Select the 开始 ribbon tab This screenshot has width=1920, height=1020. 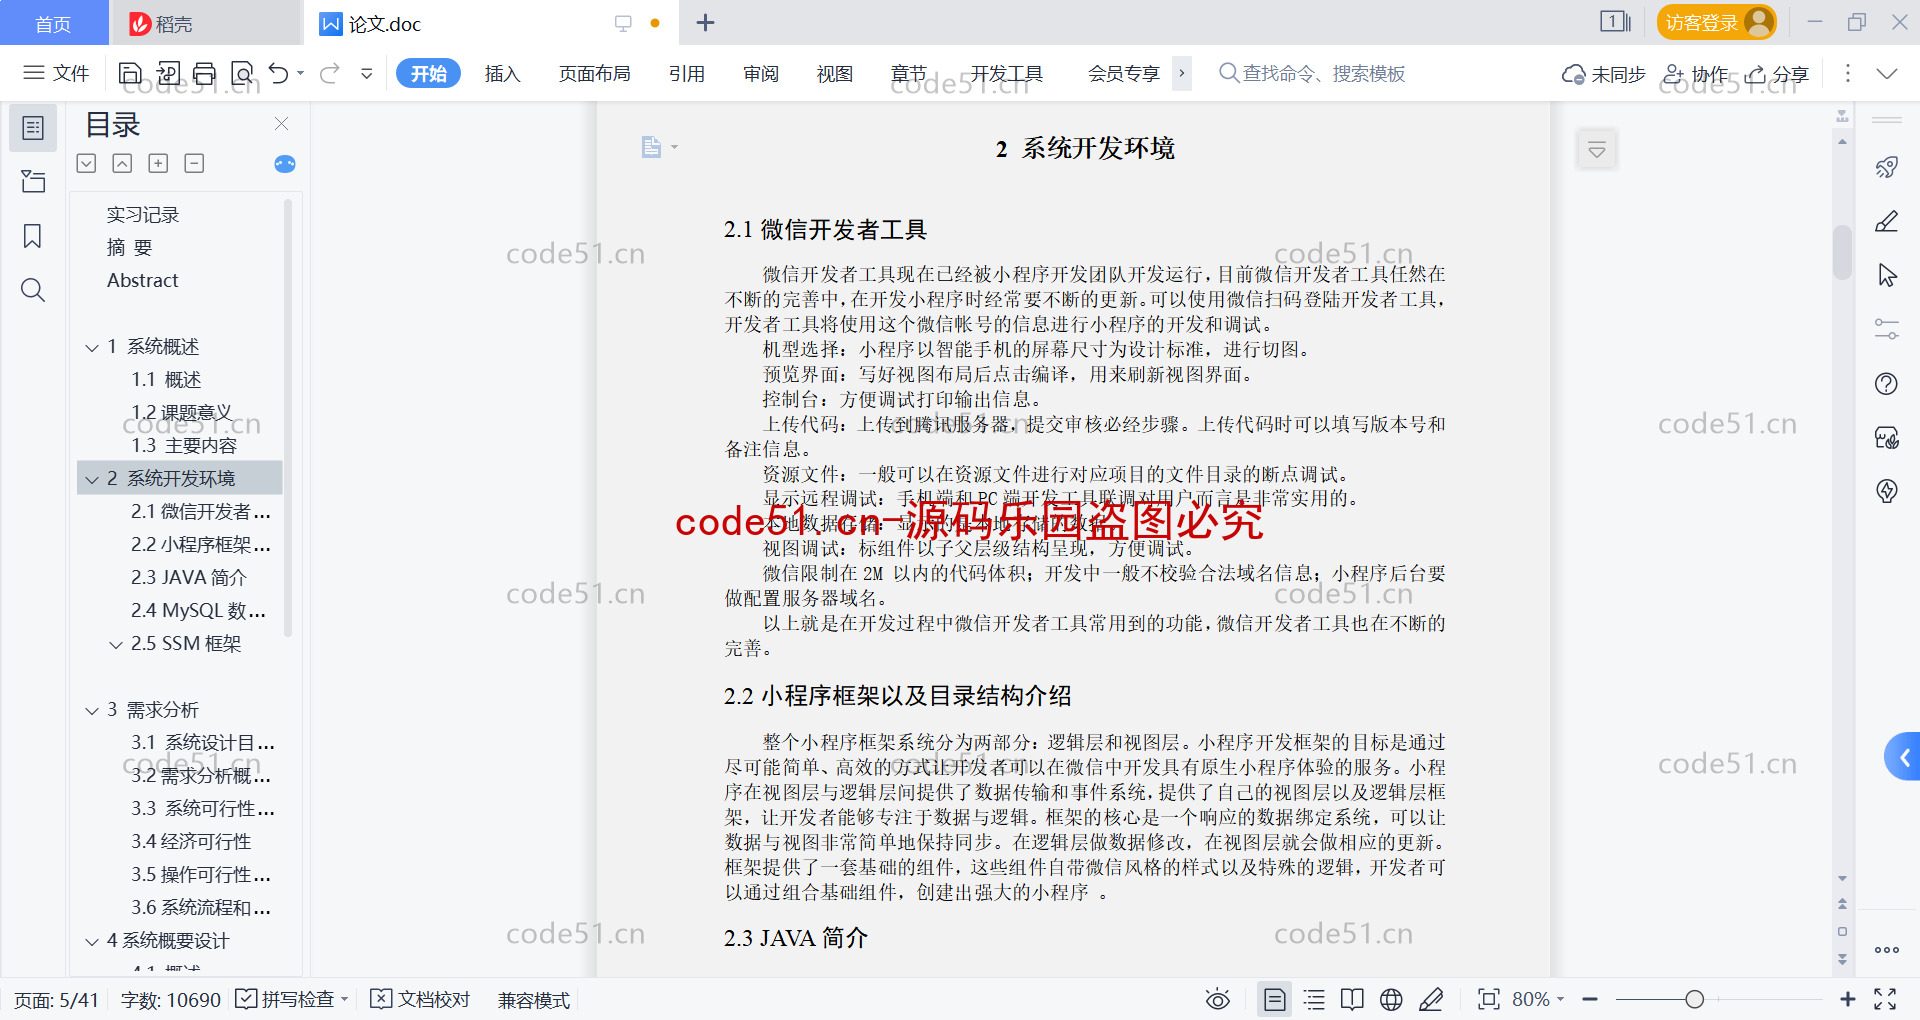[428, 73]
